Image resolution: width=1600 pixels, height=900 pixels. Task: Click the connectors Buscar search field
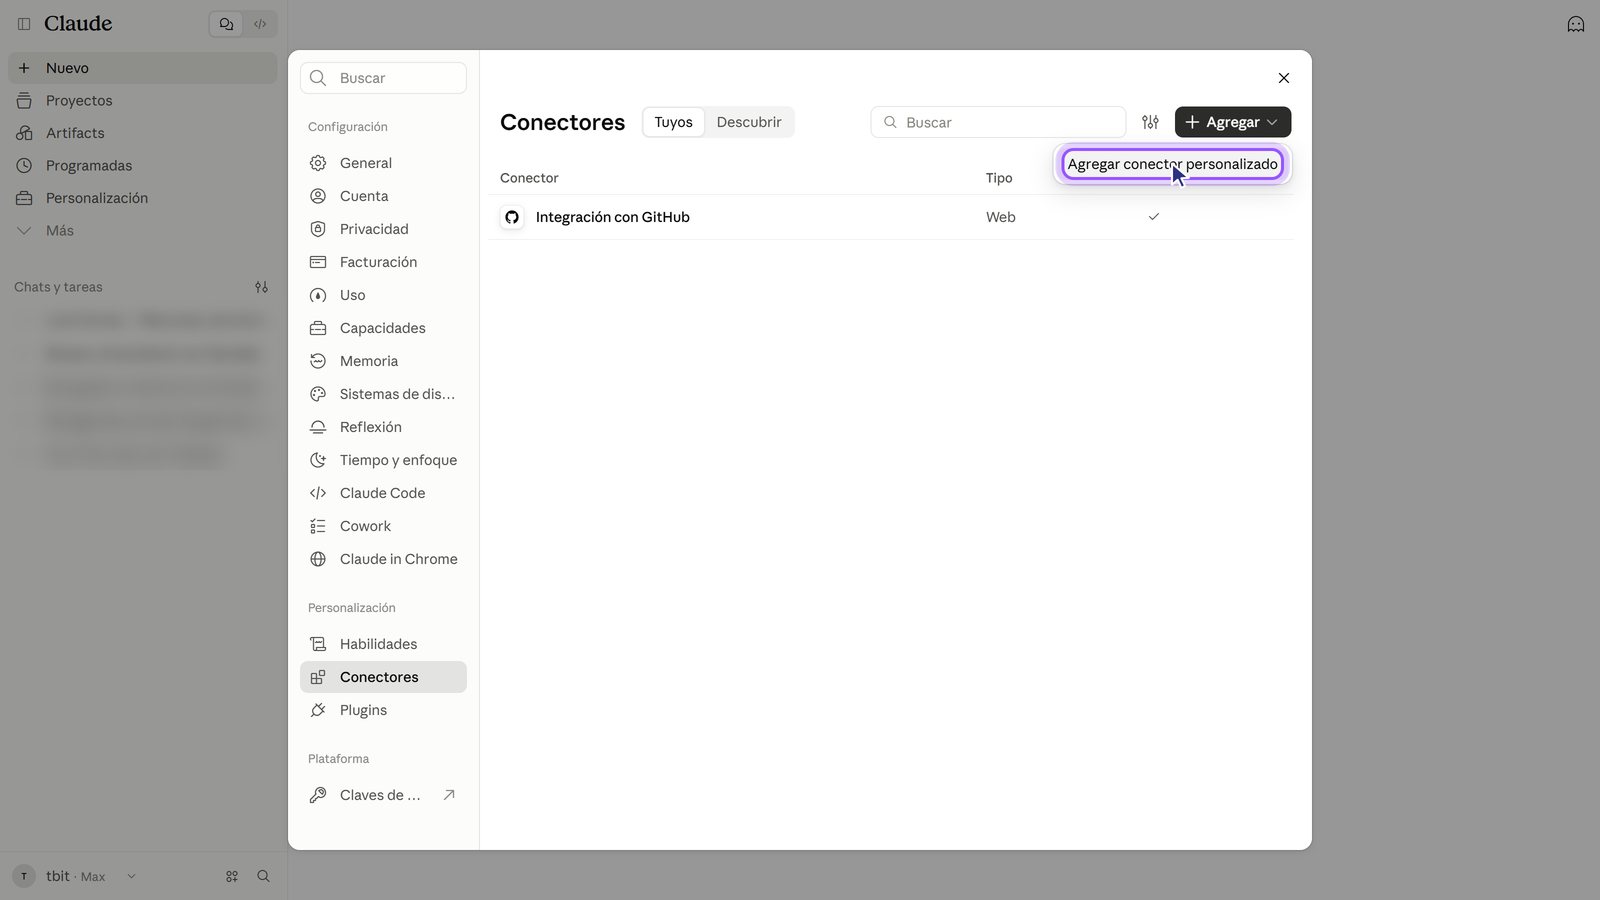click(998, 122)
